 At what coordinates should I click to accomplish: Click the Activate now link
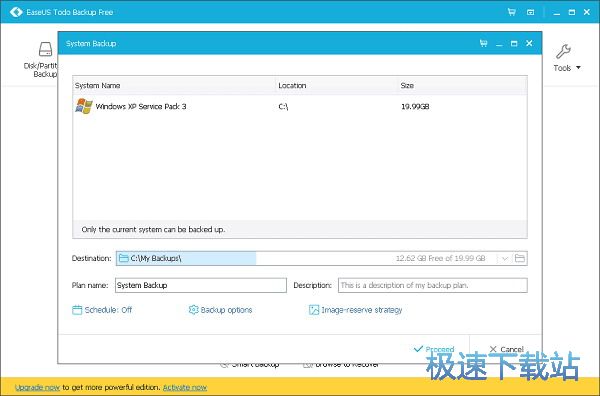click(185, 388)
